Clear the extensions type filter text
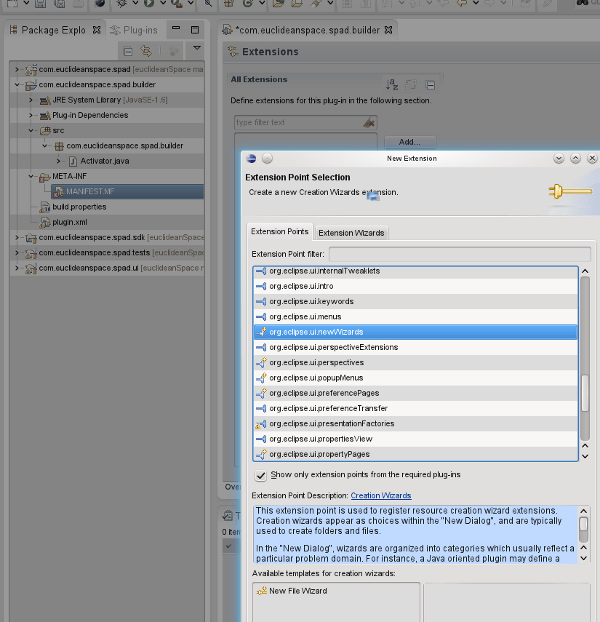The width and height of the screenshot is (600, 622). 369,122
